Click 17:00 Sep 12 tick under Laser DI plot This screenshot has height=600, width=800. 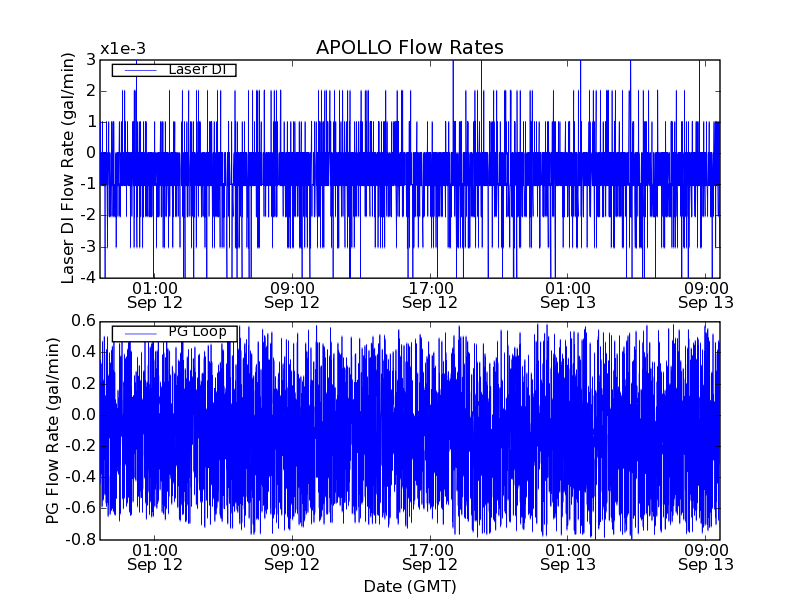coord(430,295)
